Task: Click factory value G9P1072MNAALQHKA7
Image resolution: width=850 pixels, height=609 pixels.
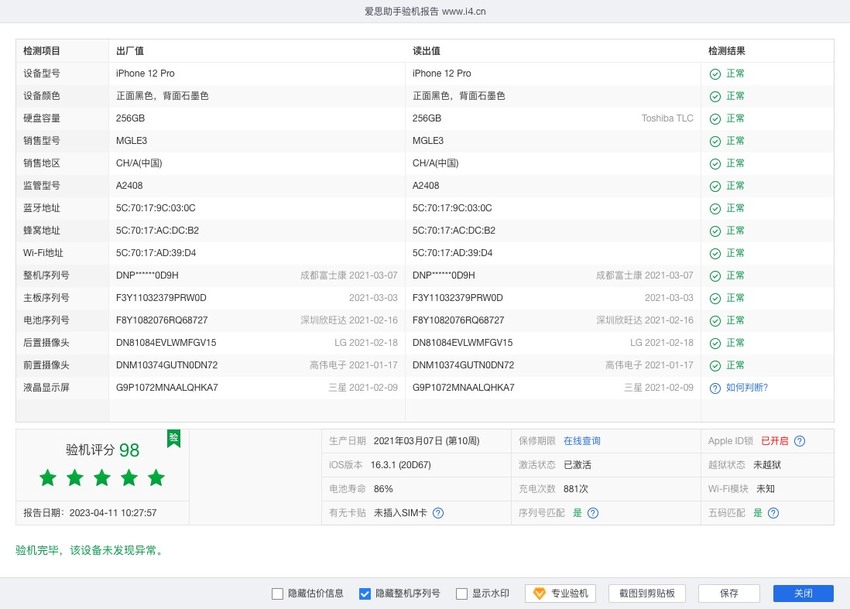Action: coord(167,387)
